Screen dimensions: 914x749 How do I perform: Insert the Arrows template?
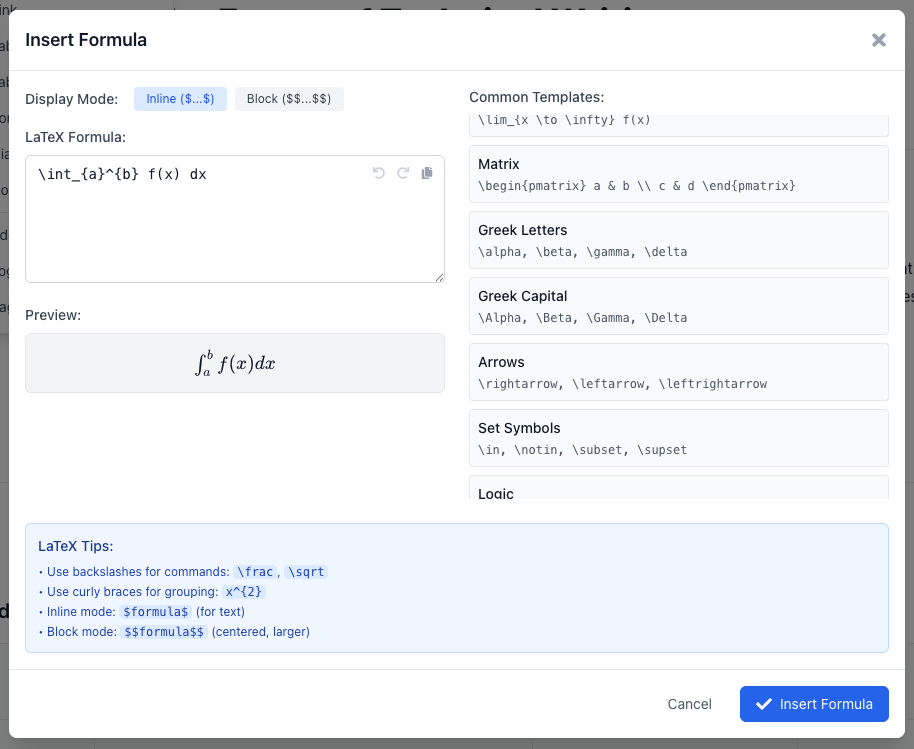(679, 372)
